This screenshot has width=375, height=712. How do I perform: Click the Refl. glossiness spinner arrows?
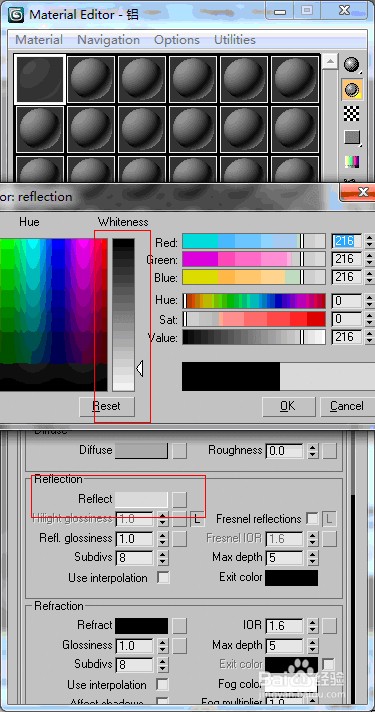pyautogui.click(x=163, y=539)
